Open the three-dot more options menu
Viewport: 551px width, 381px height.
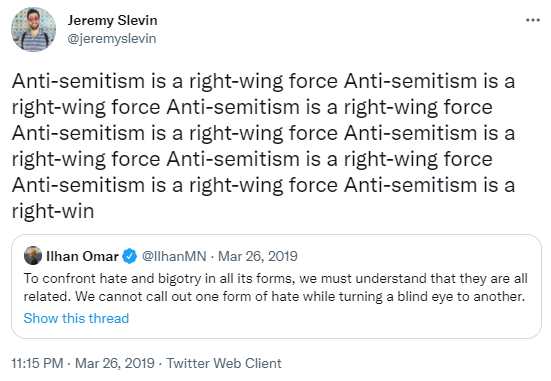[533, 20]
